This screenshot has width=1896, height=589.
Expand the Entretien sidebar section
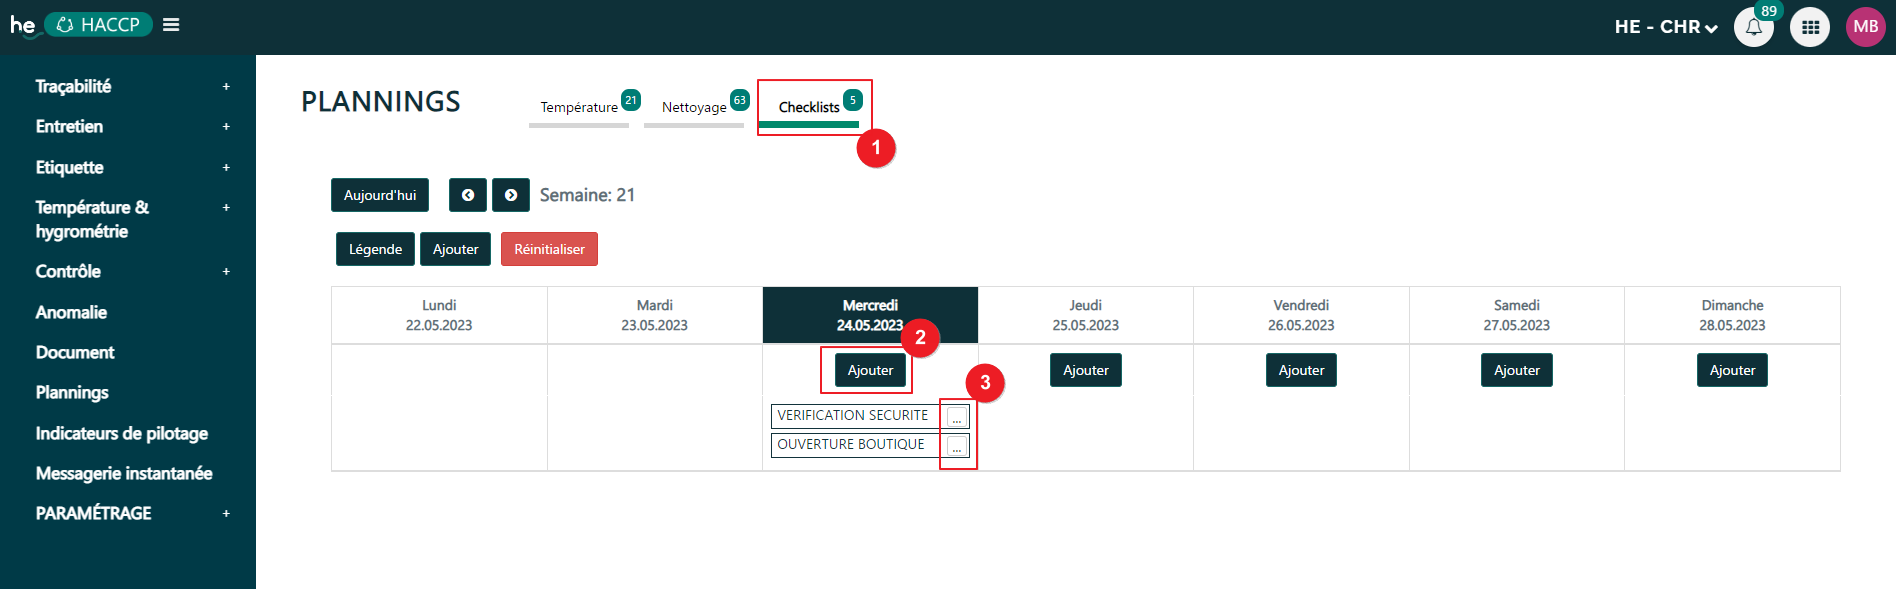pos(226,127)
